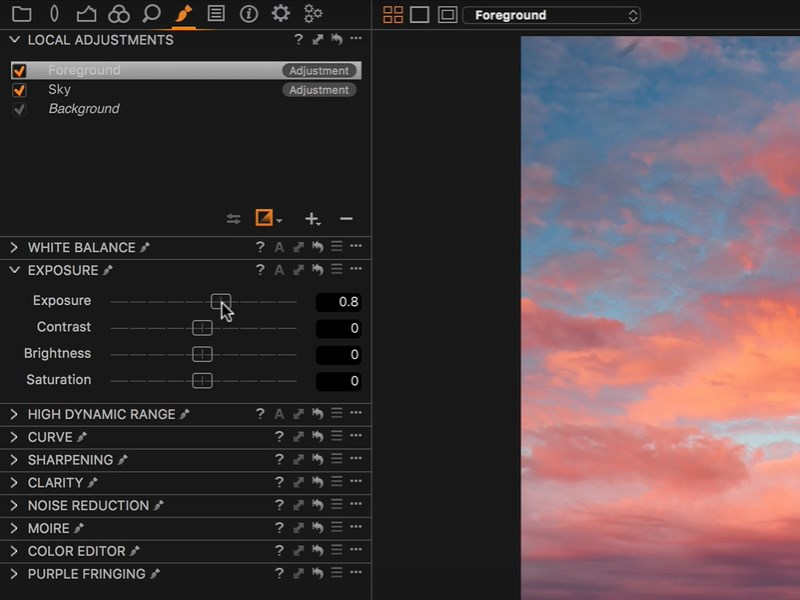
Task: Auto adjust White Balance
Action: click(279, 247)
